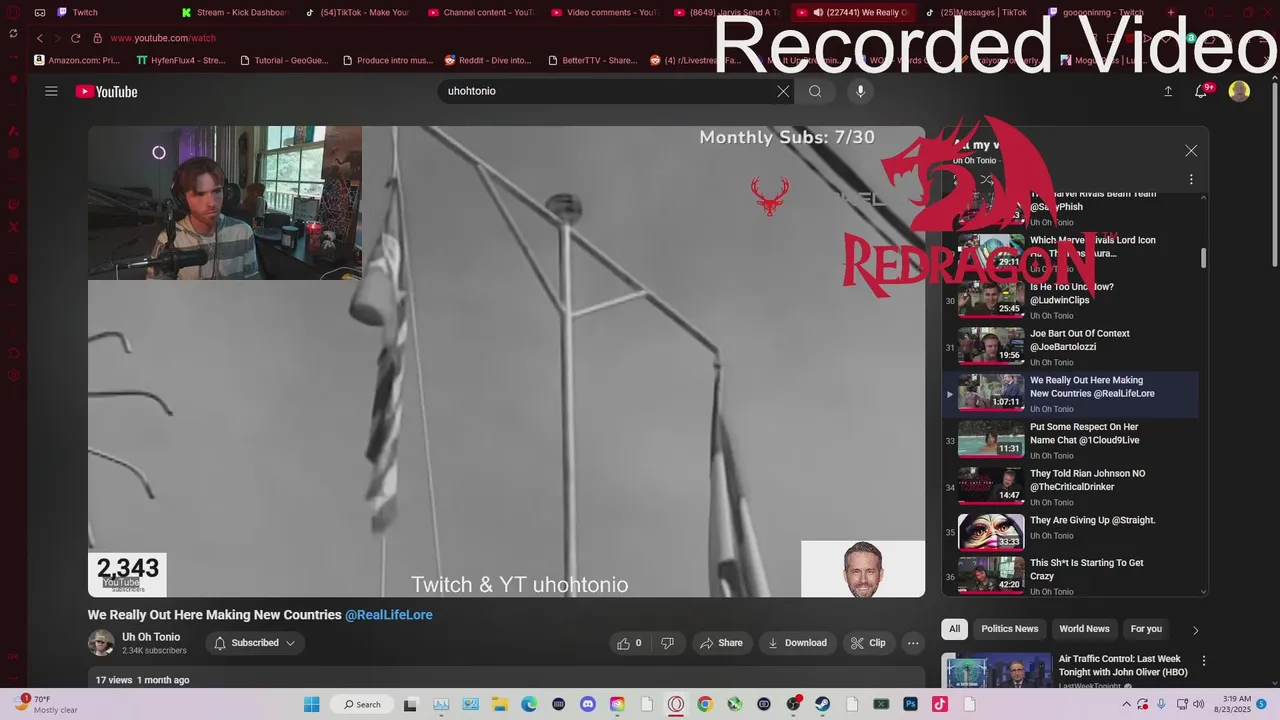Show hidden system tray icons chevron
1280x720 pixels.
[1127, 704]
